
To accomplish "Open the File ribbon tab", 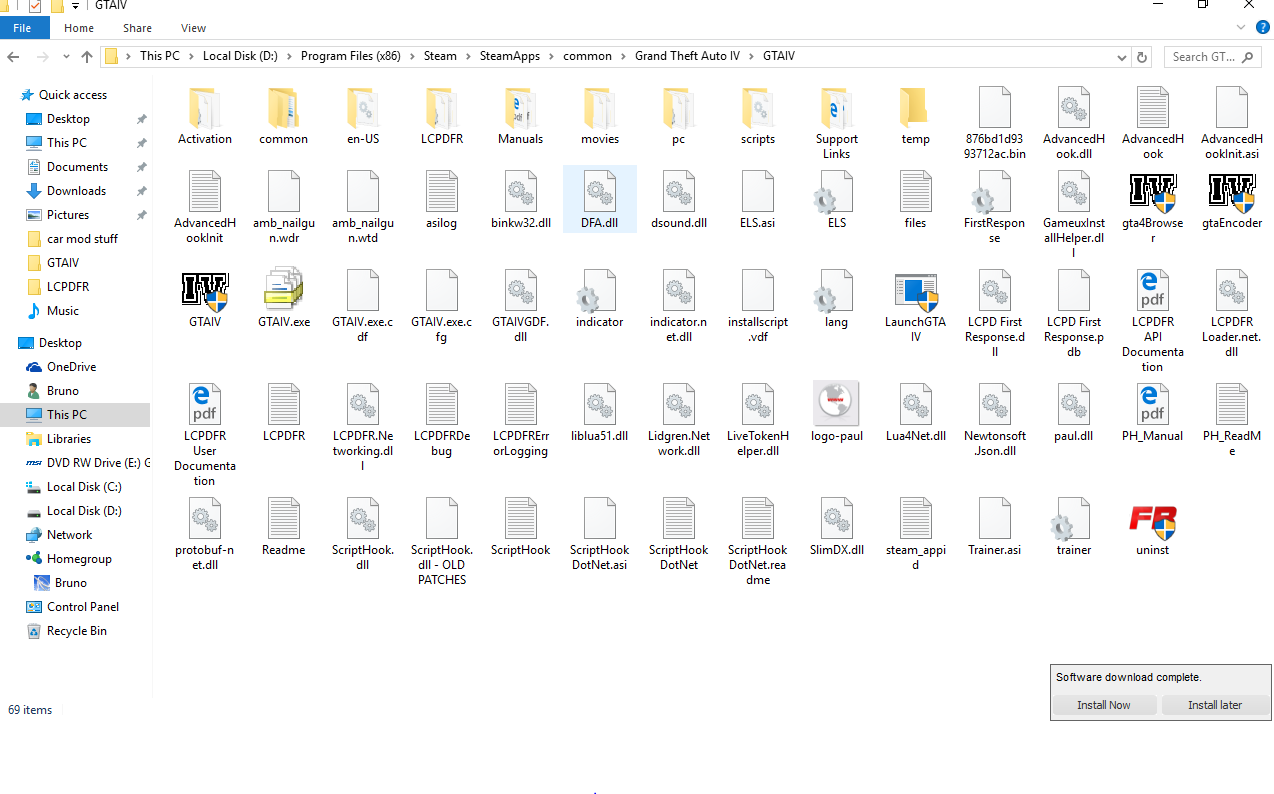I will pos(23,28).
